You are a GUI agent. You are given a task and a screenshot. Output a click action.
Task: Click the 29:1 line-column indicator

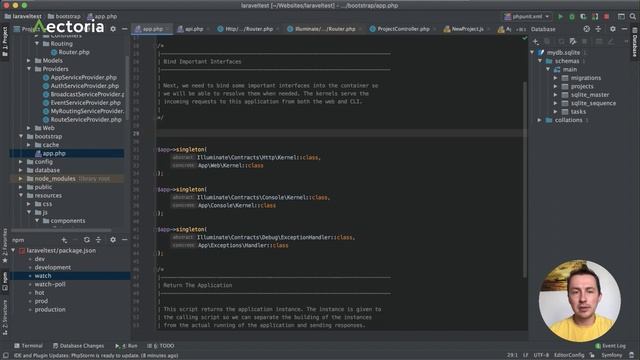tap(512, 356)
